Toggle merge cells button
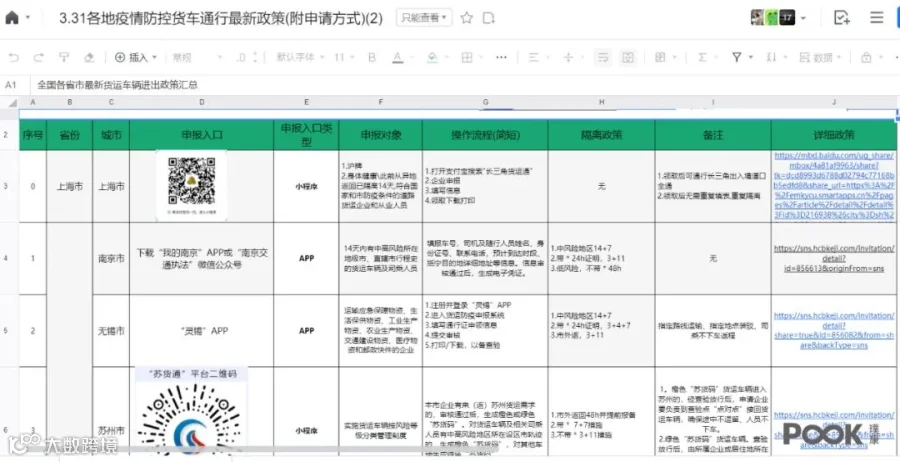Image resolution: width=900 pixels, height=462 pixels. (628, 57)
